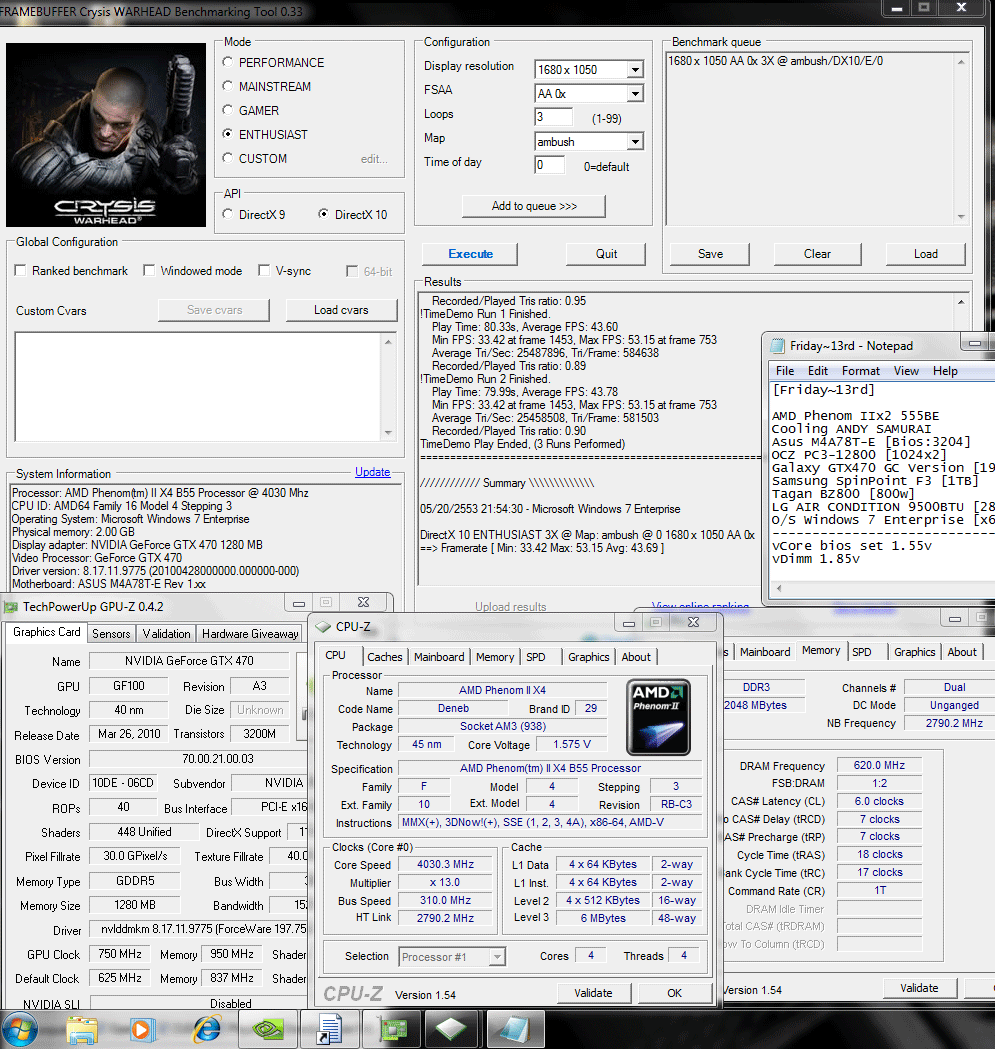Launch Windows Media Player from the taskbar
This screenshot has width=995, height=1049.
[x=141, y=1030]
